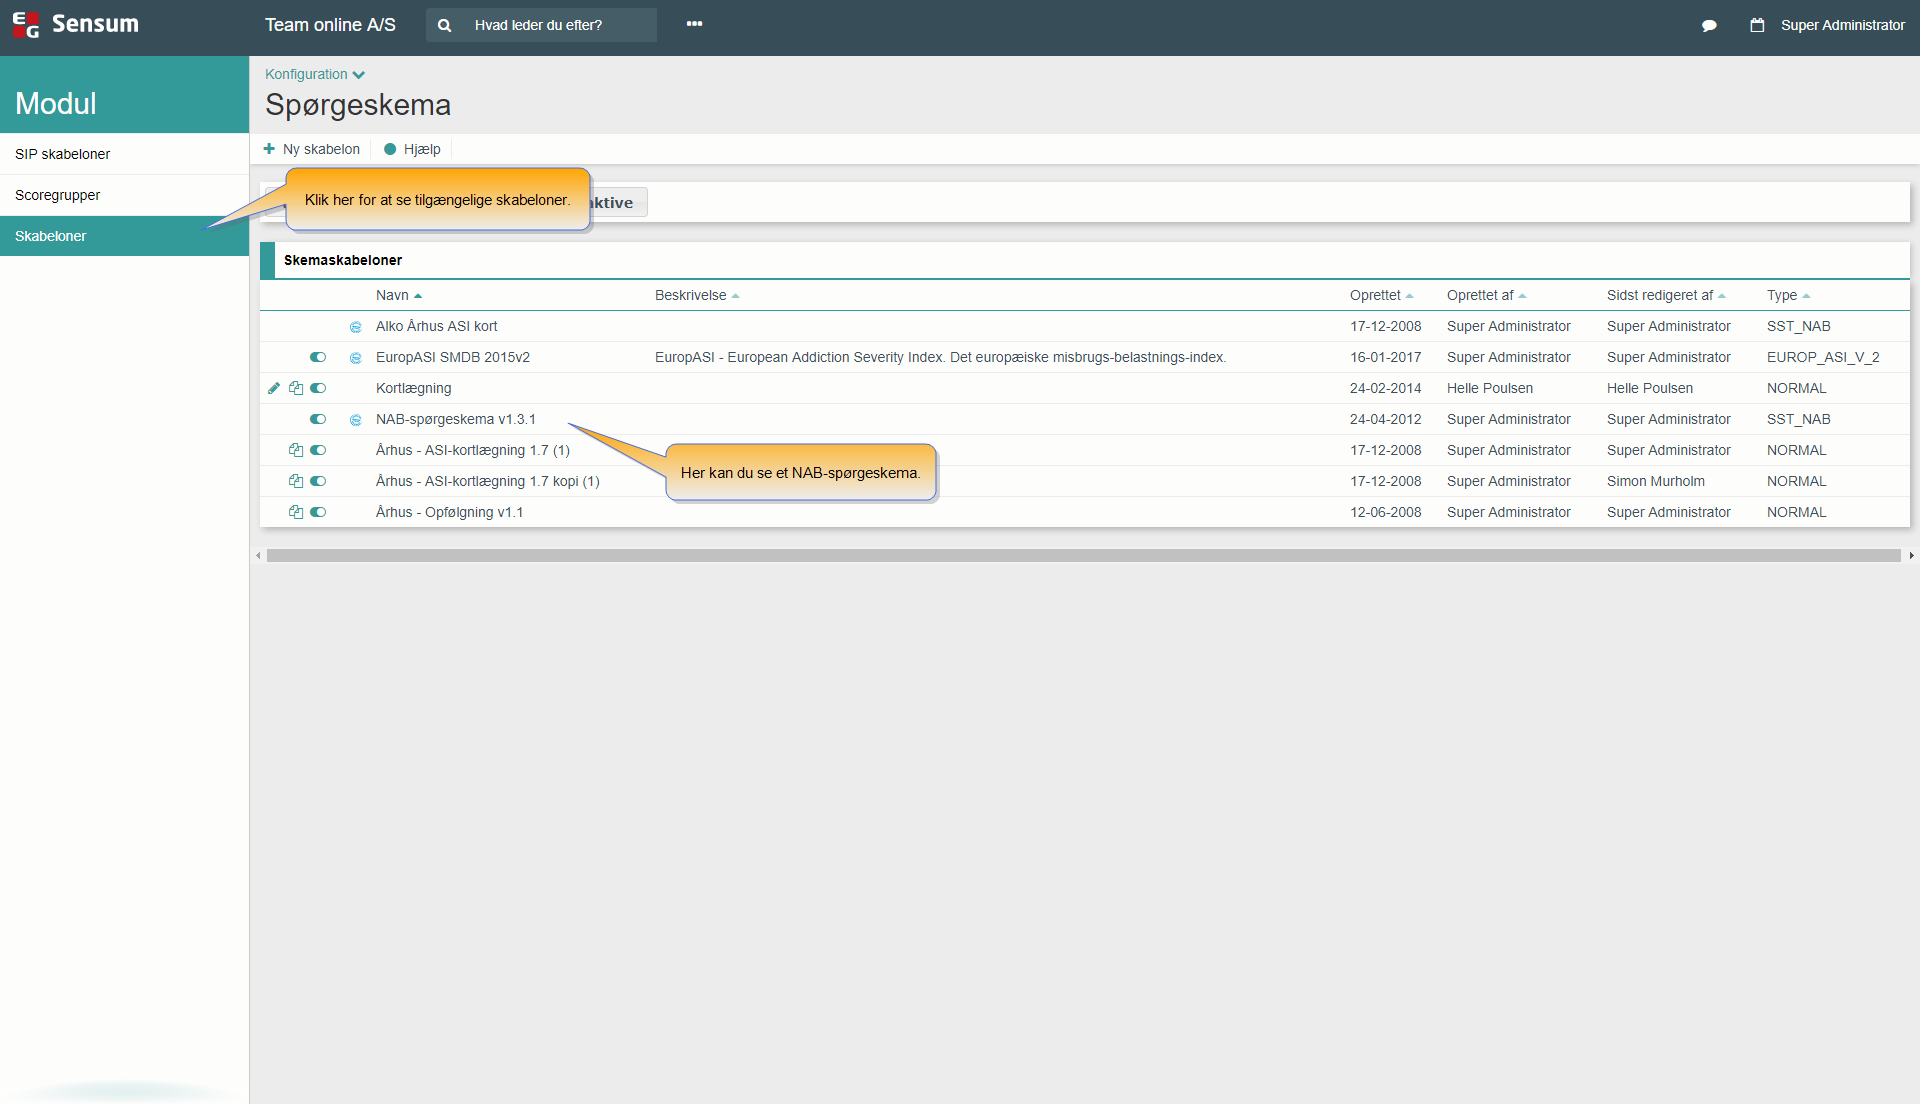Click Simon Murholm in Sidst redigeret af

pyautogui.click(x=1656, y=481)
